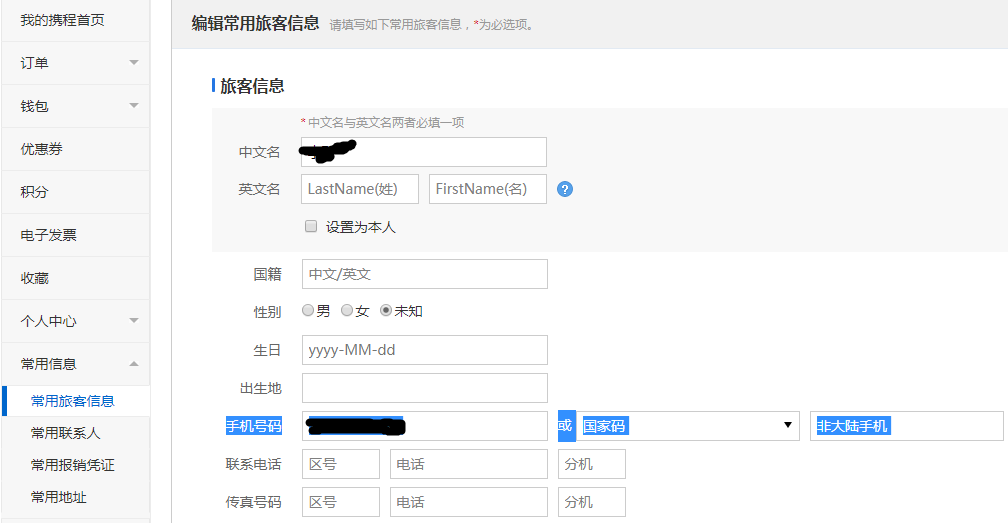The image size is (1008, 523).
Task: Select the 女 gender radio button
Action: [x=347, y=311]
